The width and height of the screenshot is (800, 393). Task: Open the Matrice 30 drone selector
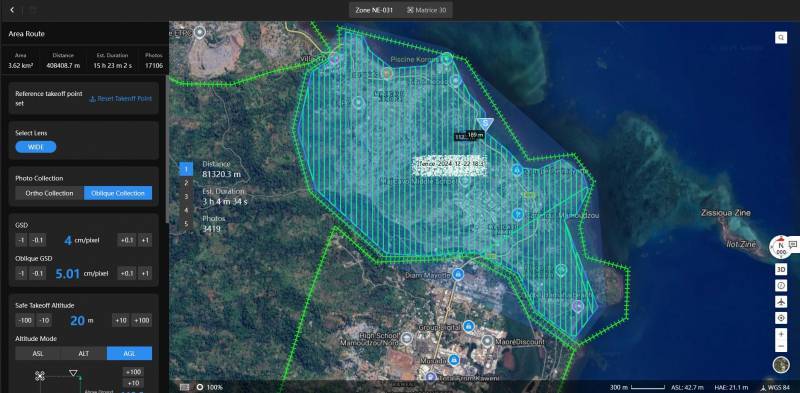[x=426, y=10]
